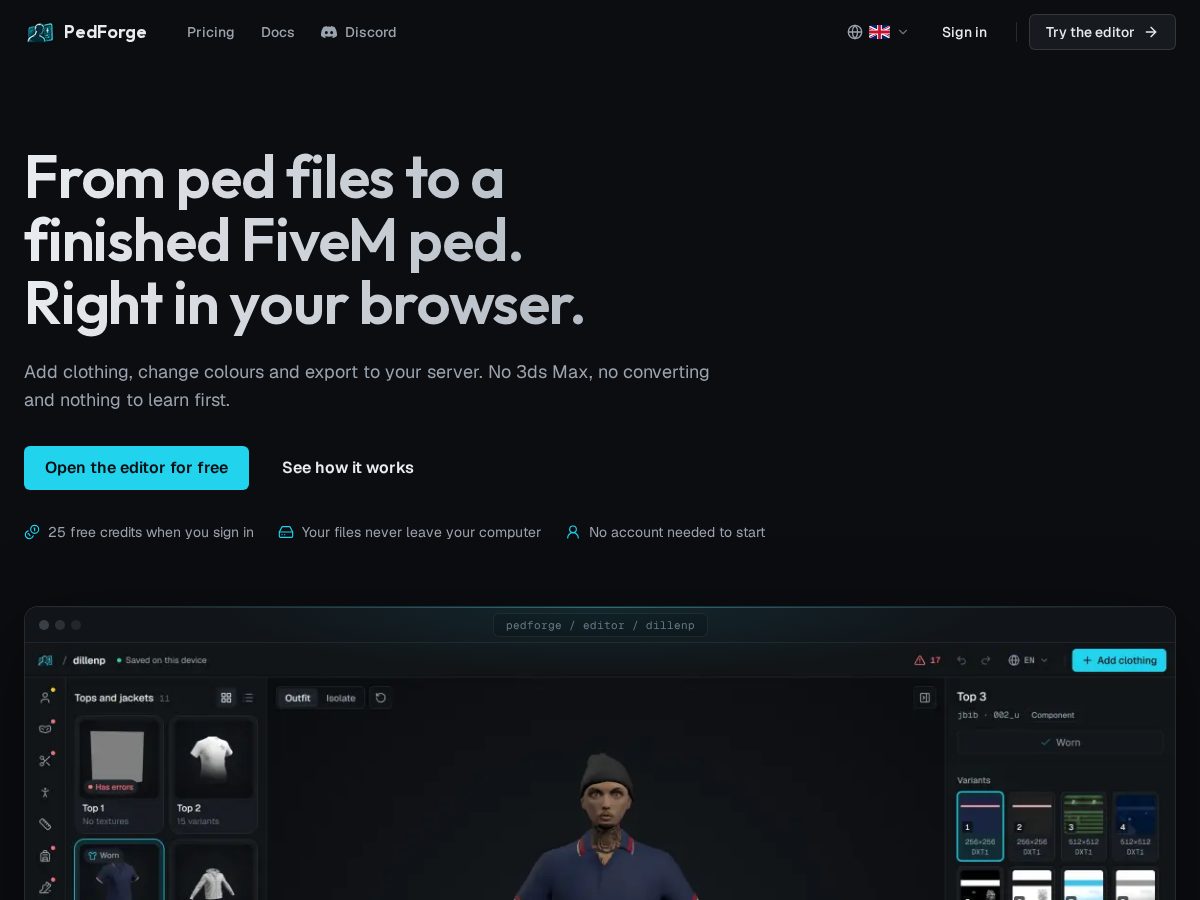Click the PedForge logo in the header

coord(40,32)
